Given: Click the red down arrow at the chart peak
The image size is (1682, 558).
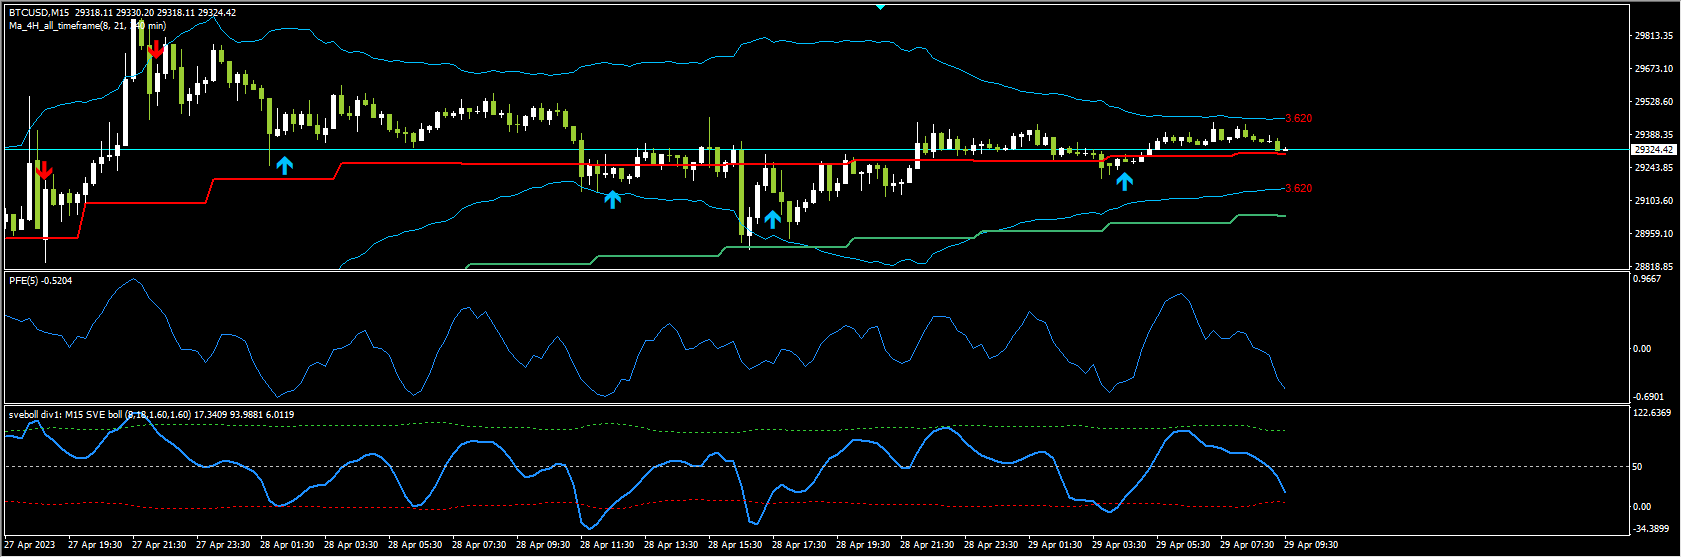Looking at the screenshot, I should (x=155, y=49).
